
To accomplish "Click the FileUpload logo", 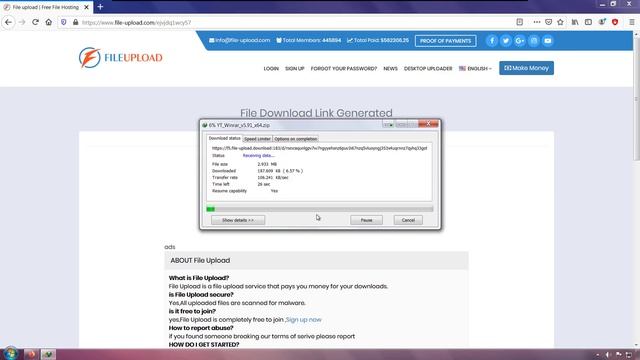I will (x=120, y=58).
